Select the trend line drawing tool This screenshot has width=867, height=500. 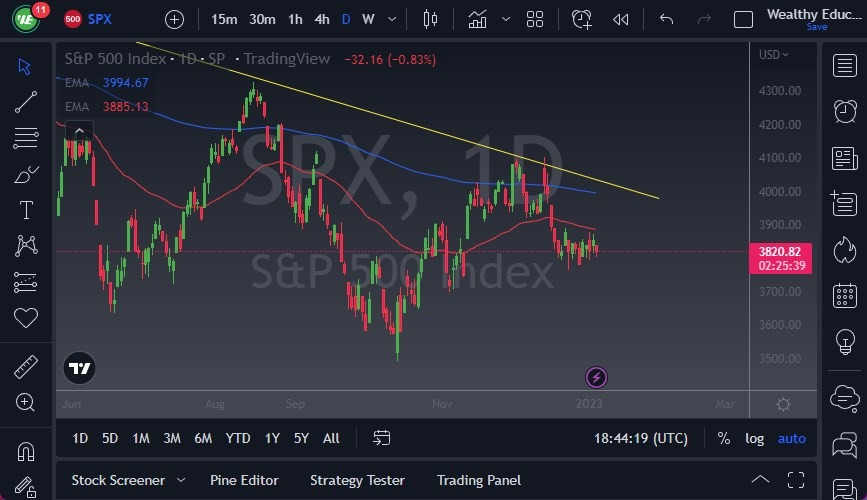tap(25, 102)
